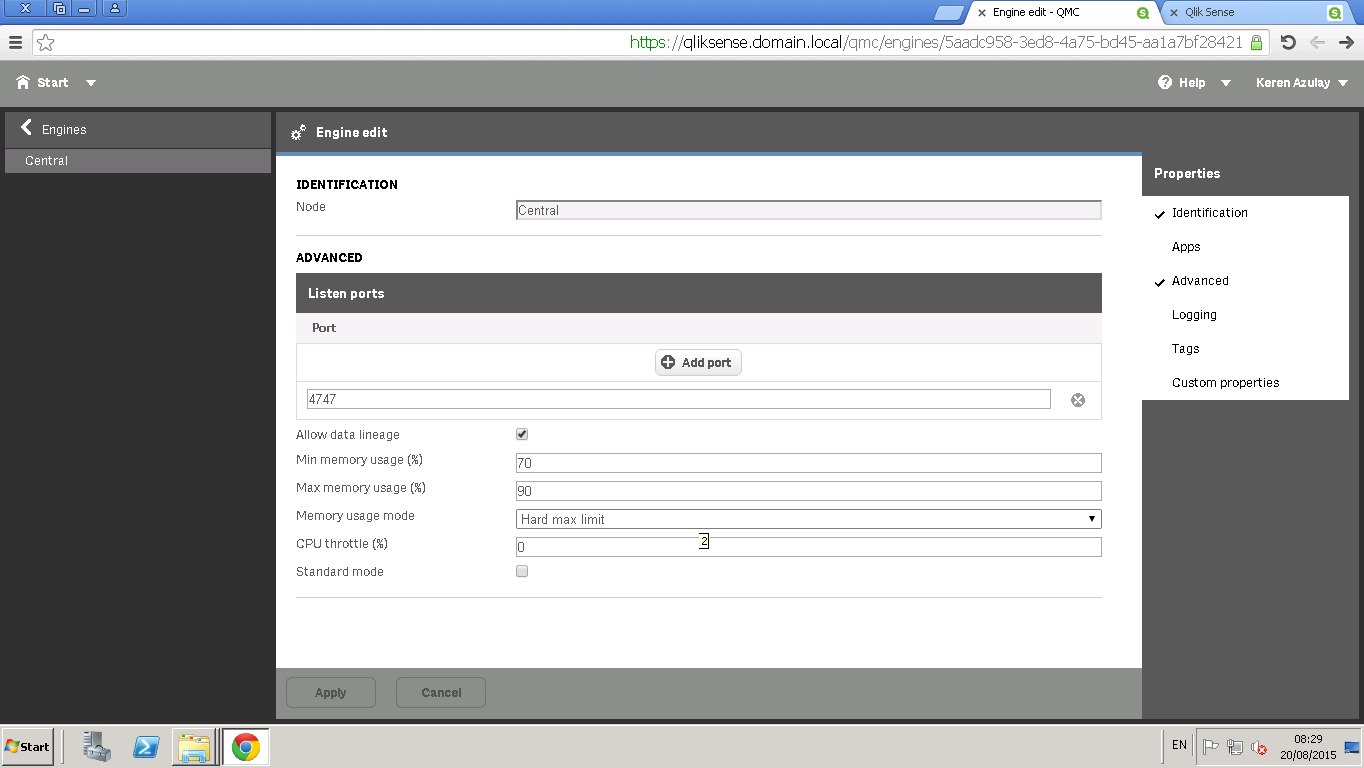Image resolution: width=1364 pixels, height=768 pixels.
Task: Click the user profile icon in the title bar
Action: pos(114,8)
